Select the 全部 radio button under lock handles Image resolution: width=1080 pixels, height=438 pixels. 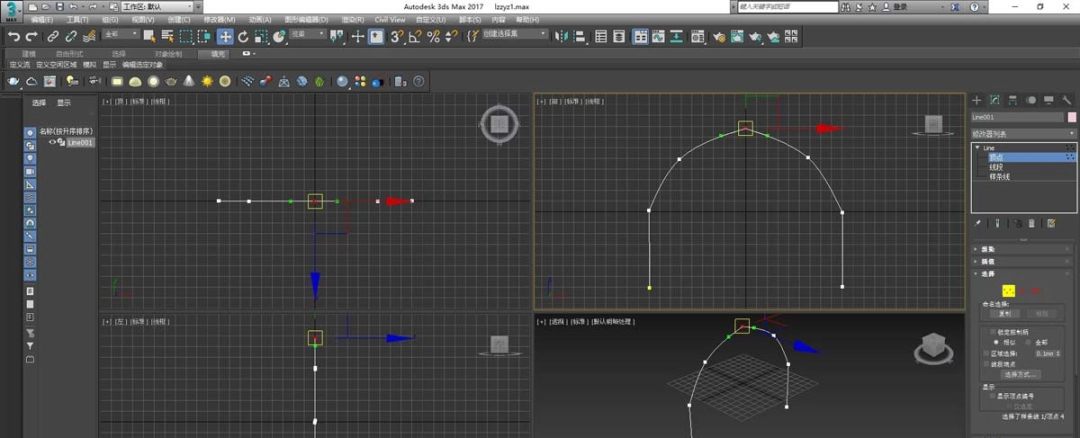(x=1028, y=342)
